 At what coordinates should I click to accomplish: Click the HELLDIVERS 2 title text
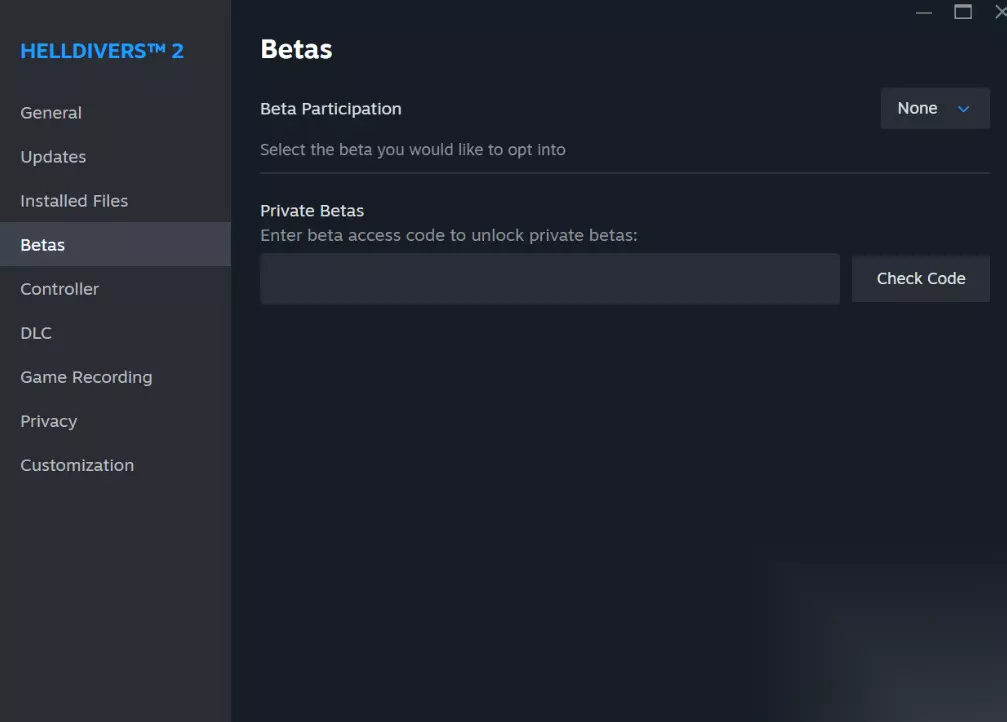click(x=102, y=51)
